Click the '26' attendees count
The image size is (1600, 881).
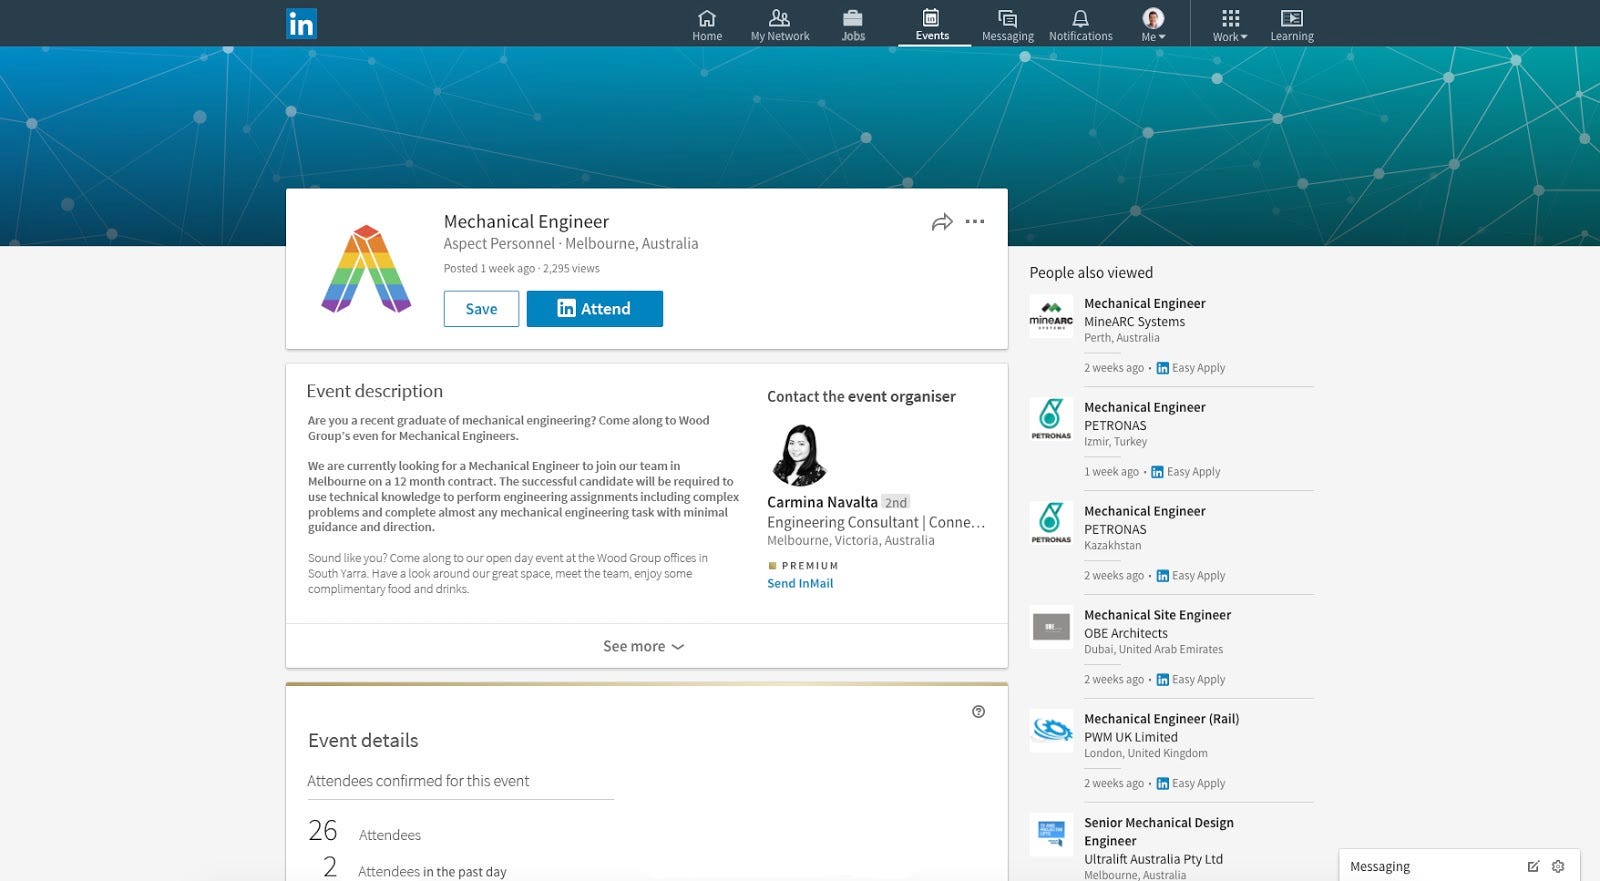(x=323, y=831)
